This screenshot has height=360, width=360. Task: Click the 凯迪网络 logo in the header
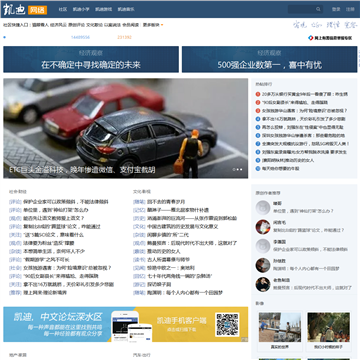pyautogui.click(x=25, y=10)
